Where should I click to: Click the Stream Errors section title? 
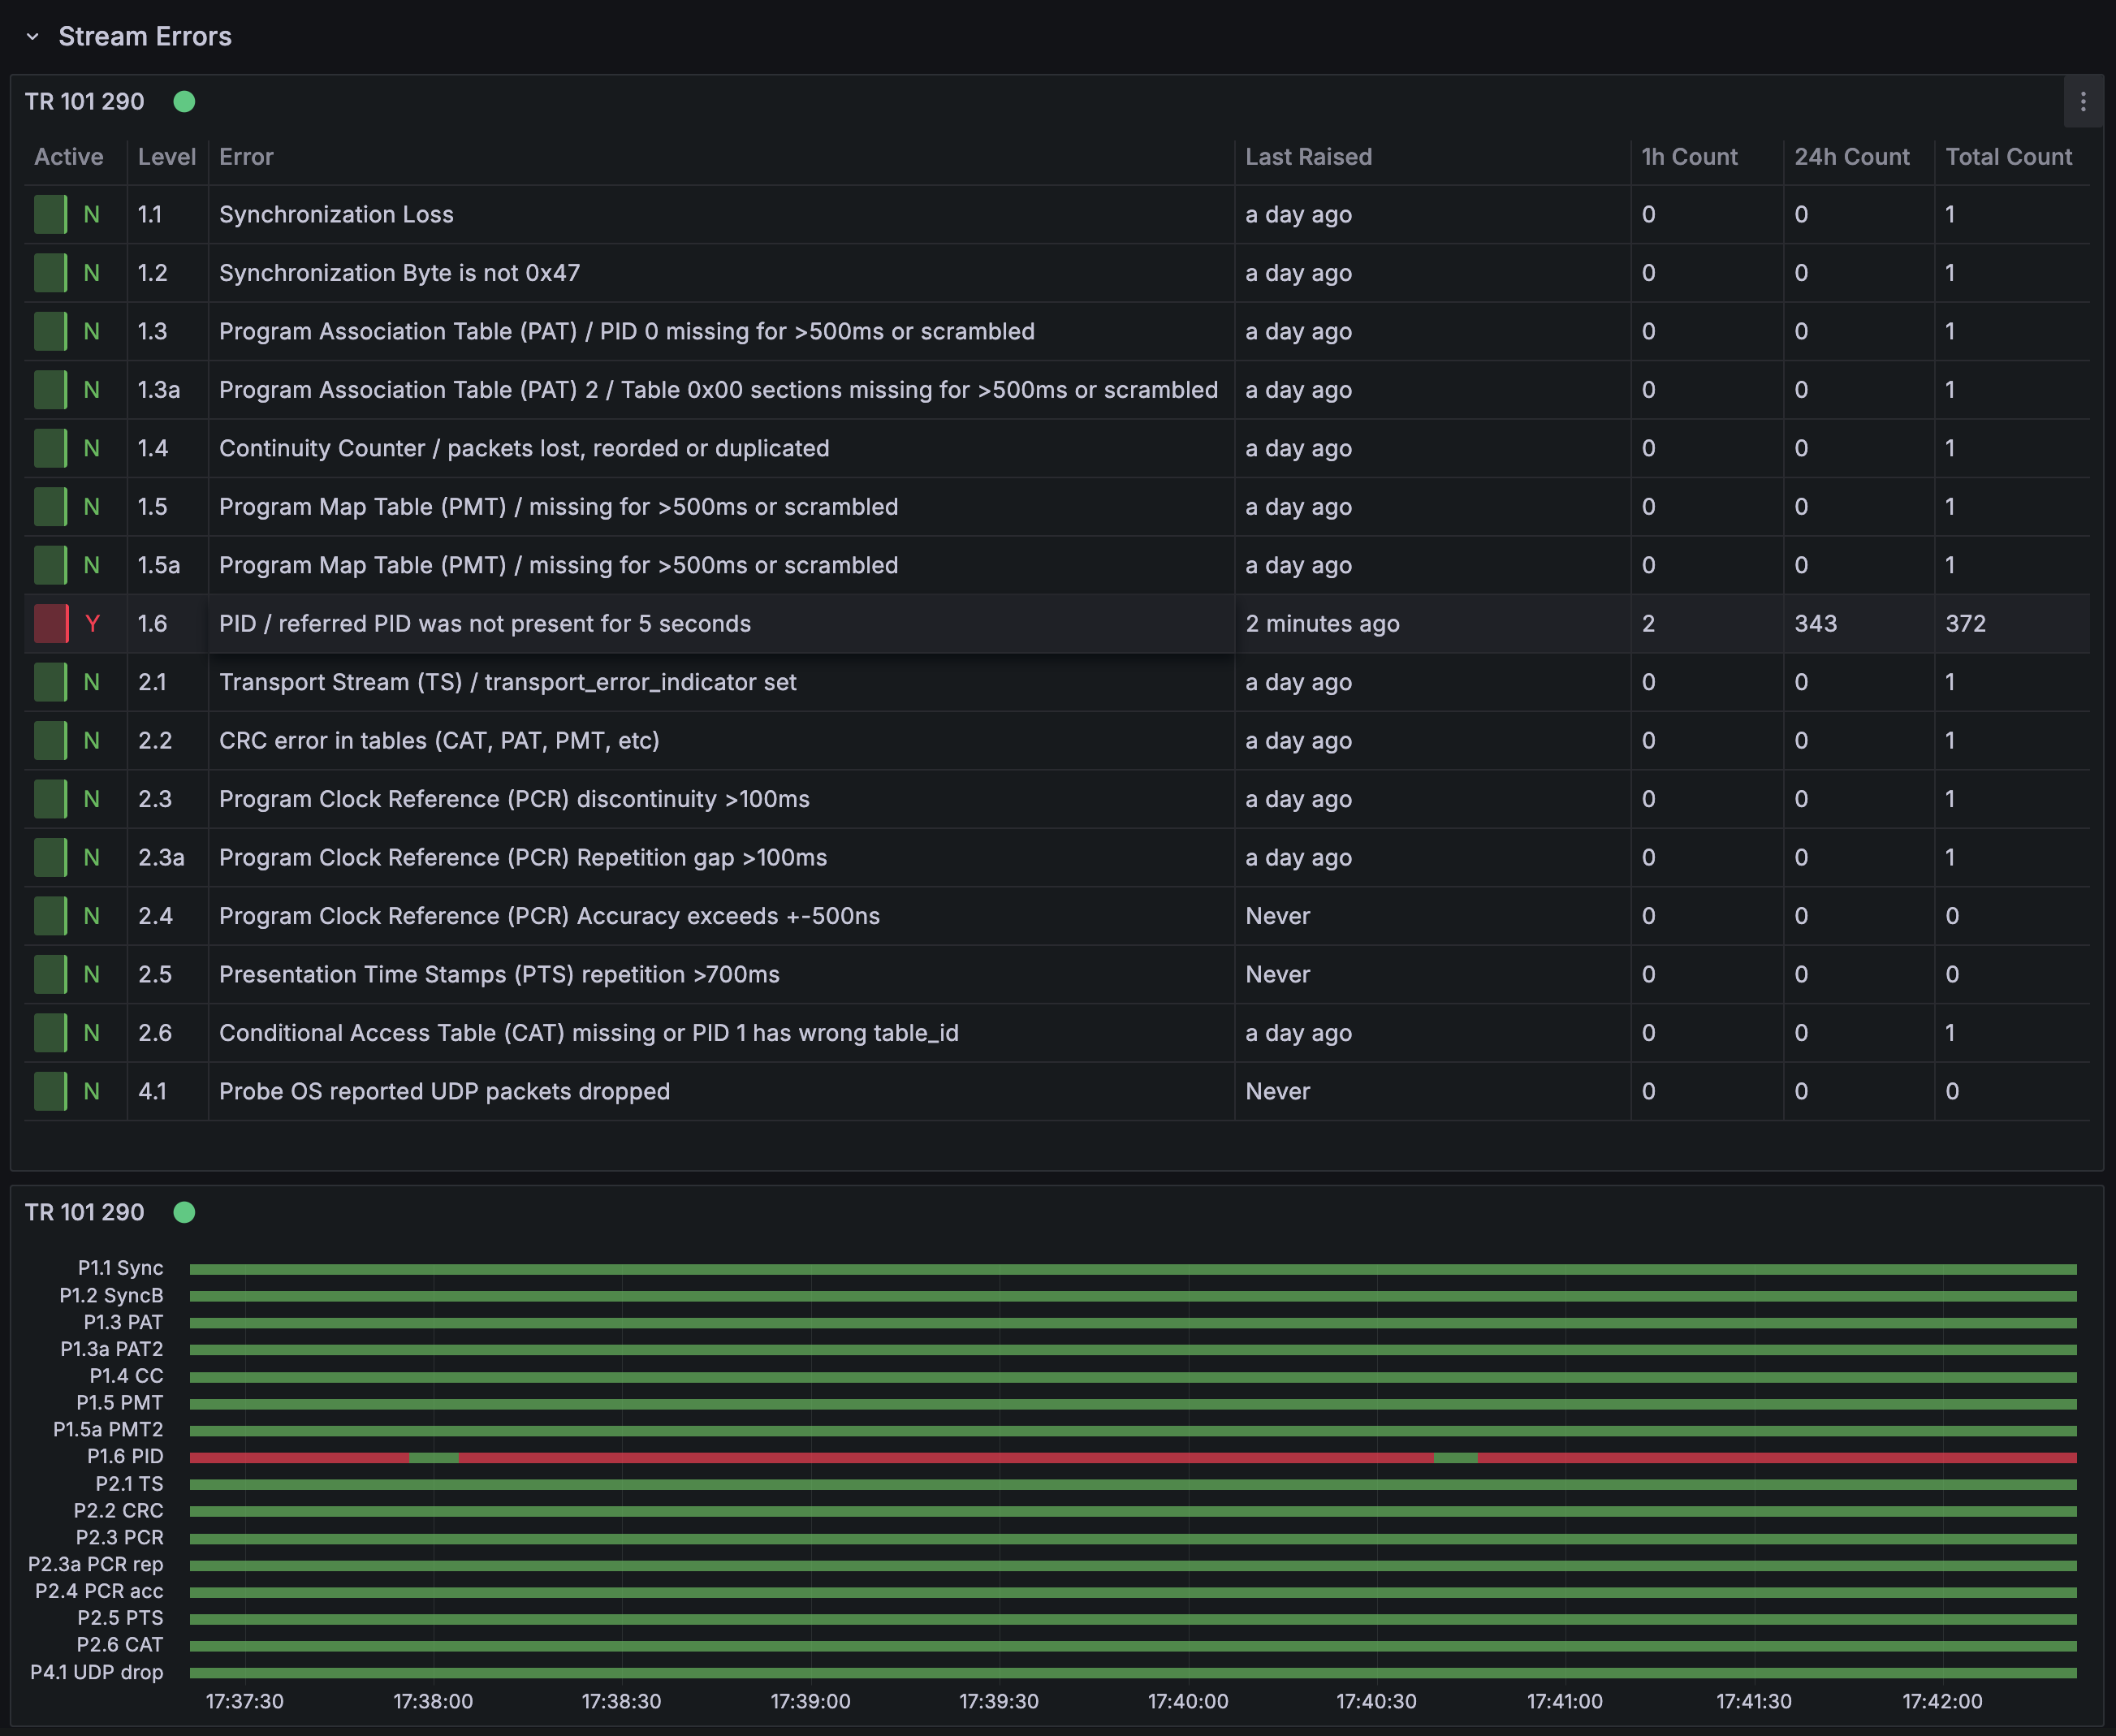pyautogui.click(x=145, y=37)
